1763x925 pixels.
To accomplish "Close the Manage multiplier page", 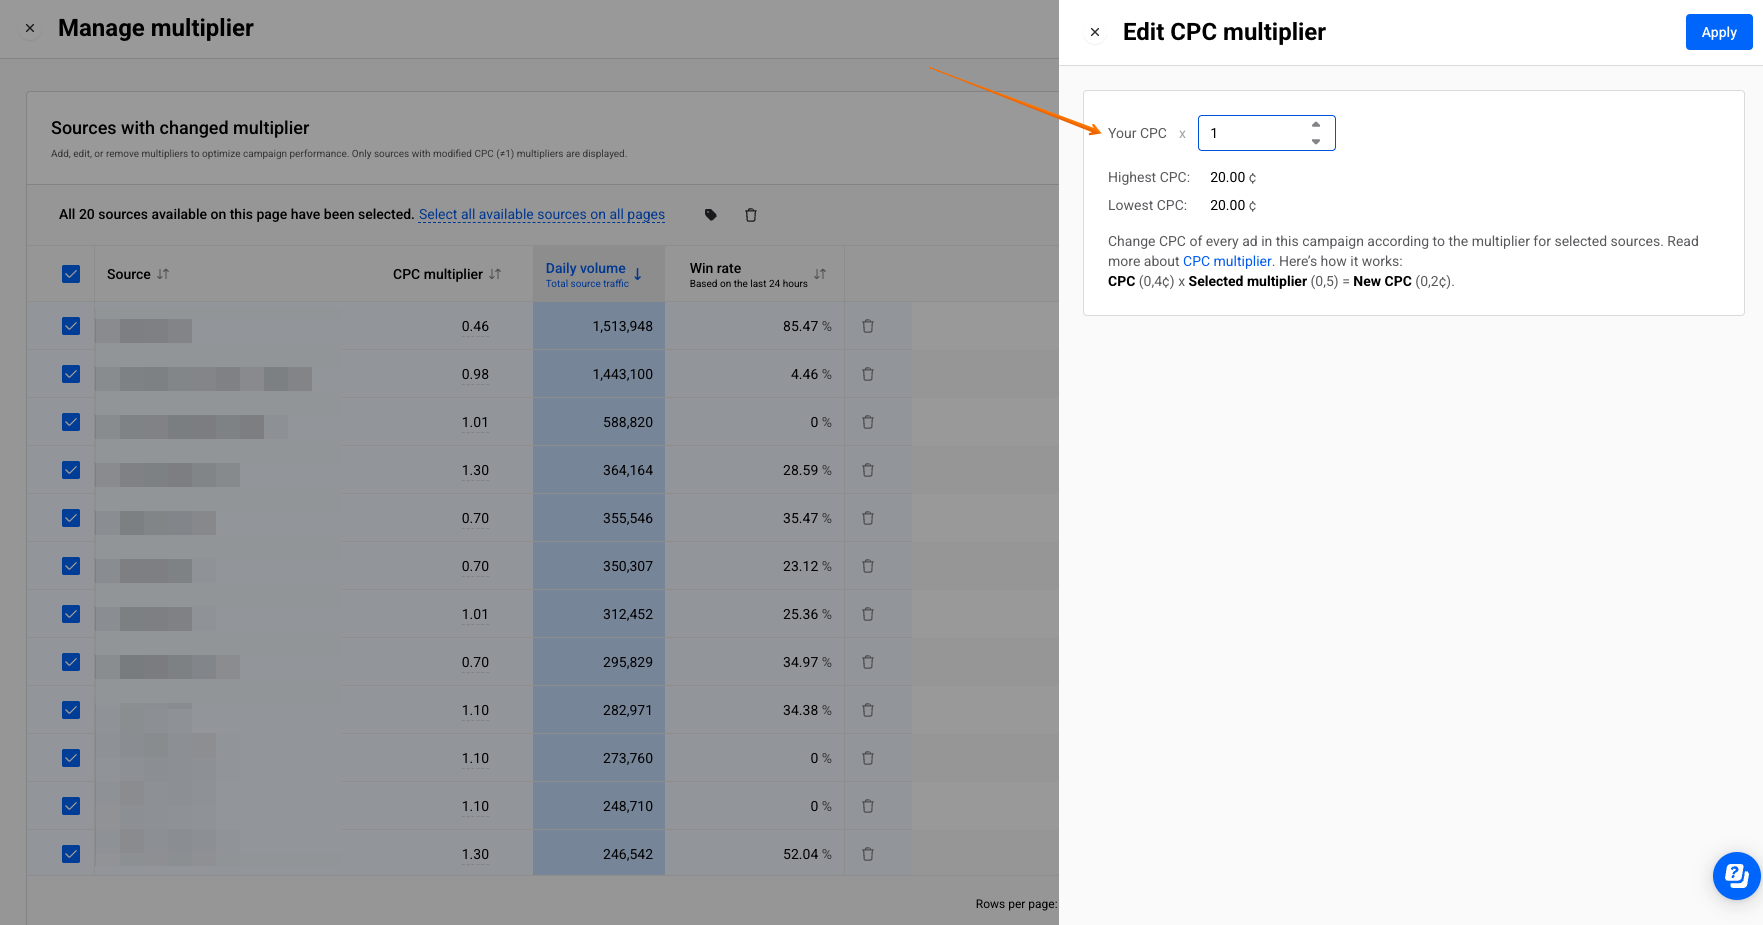I will 30,28.
